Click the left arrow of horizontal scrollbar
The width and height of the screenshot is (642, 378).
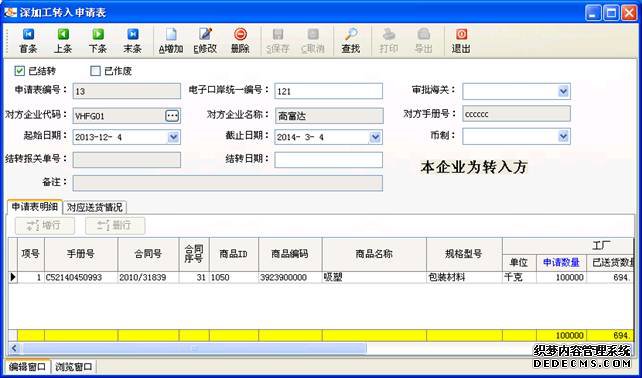14,349
